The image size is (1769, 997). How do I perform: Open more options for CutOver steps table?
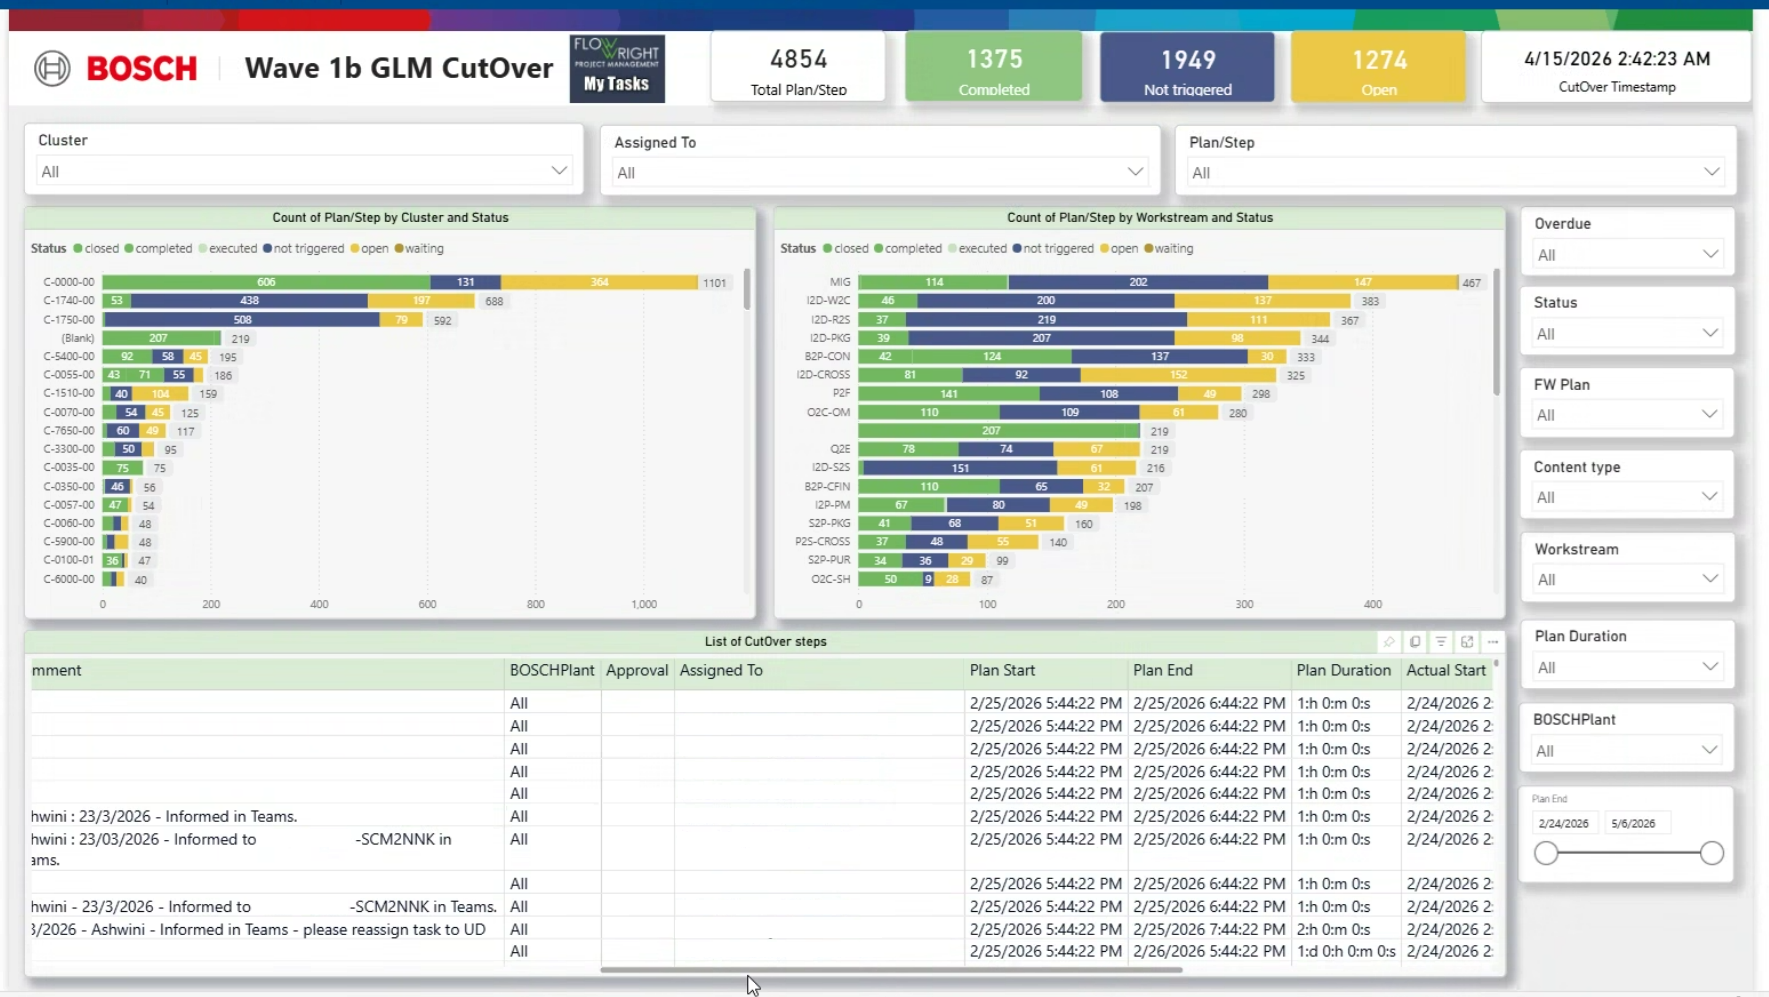point(1493,642)
